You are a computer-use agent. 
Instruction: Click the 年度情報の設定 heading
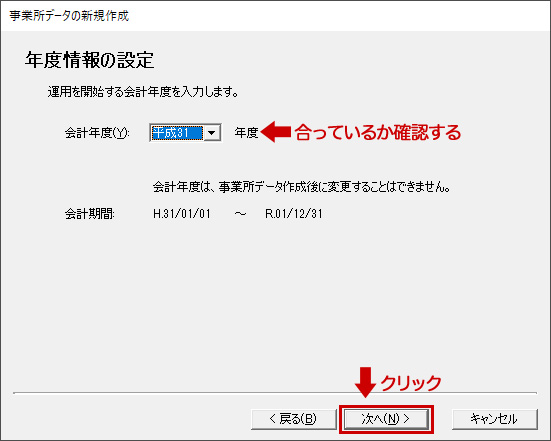tap(90, 60)
